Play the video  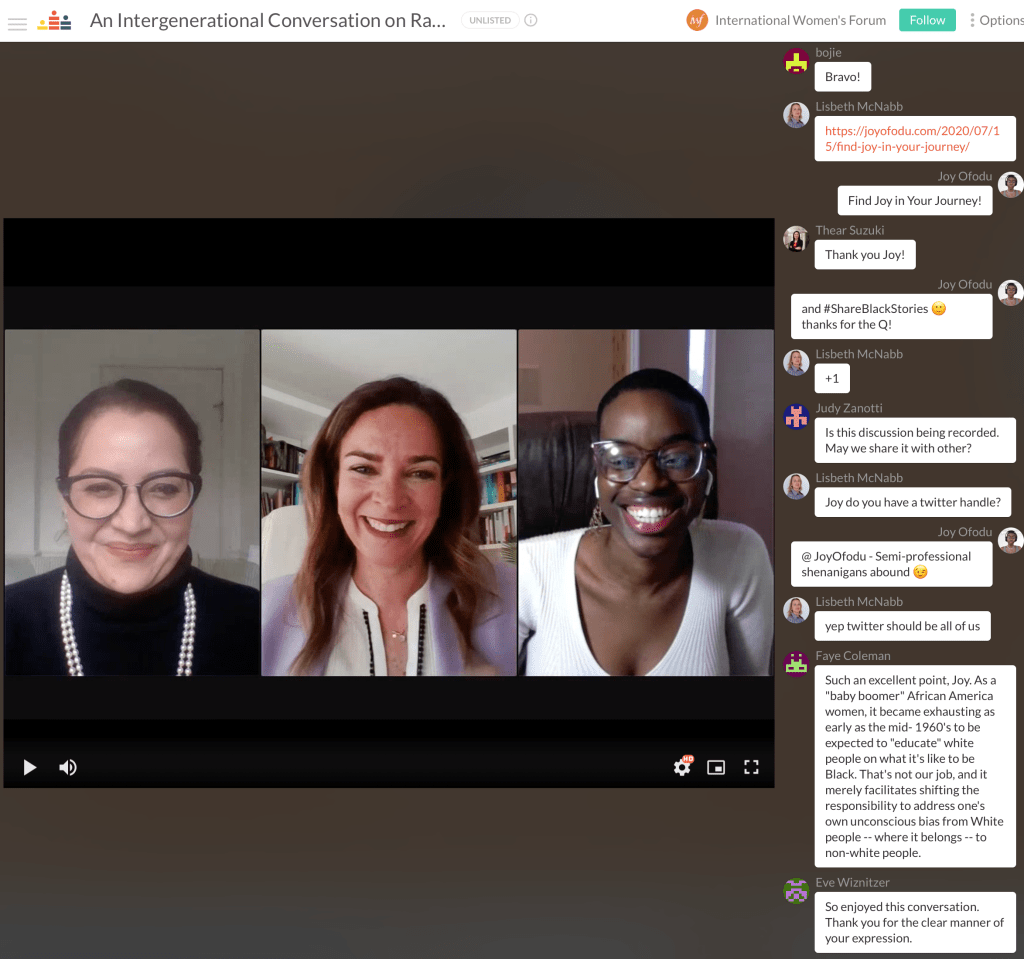(x=30, y=767)
